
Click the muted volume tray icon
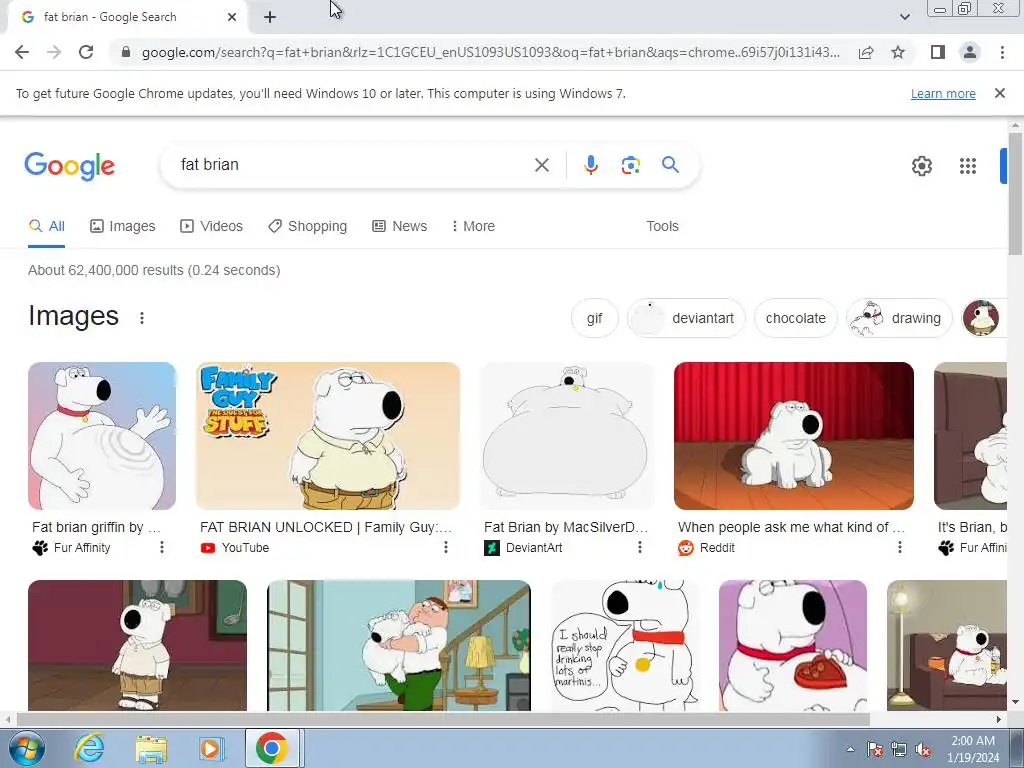pos(923,750)
